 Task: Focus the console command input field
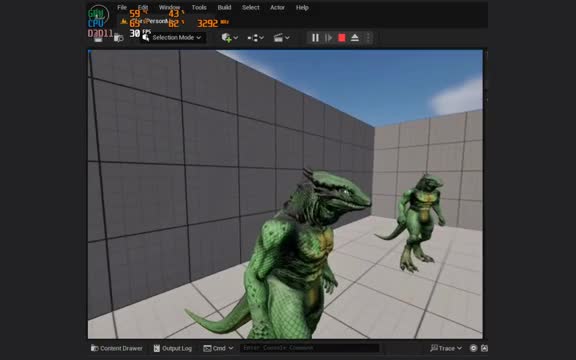coord(310,348)
